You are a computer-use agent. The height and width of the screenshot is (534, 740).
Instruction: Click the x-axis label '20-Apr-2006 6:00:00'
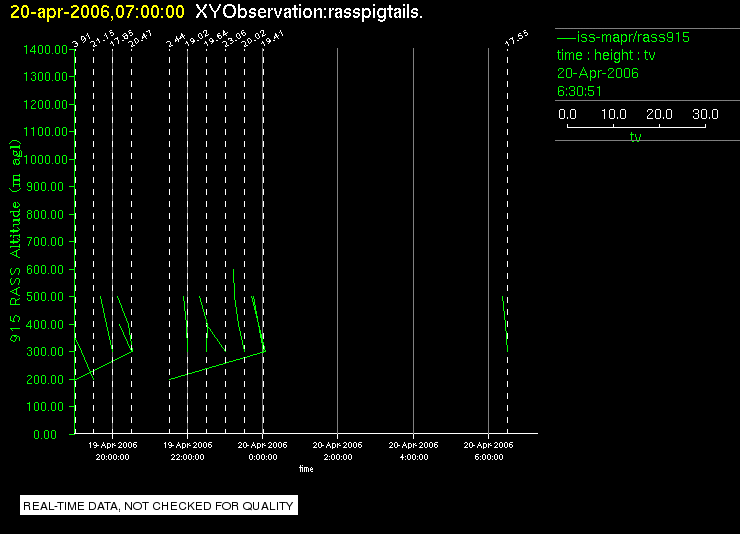(488, 451)
